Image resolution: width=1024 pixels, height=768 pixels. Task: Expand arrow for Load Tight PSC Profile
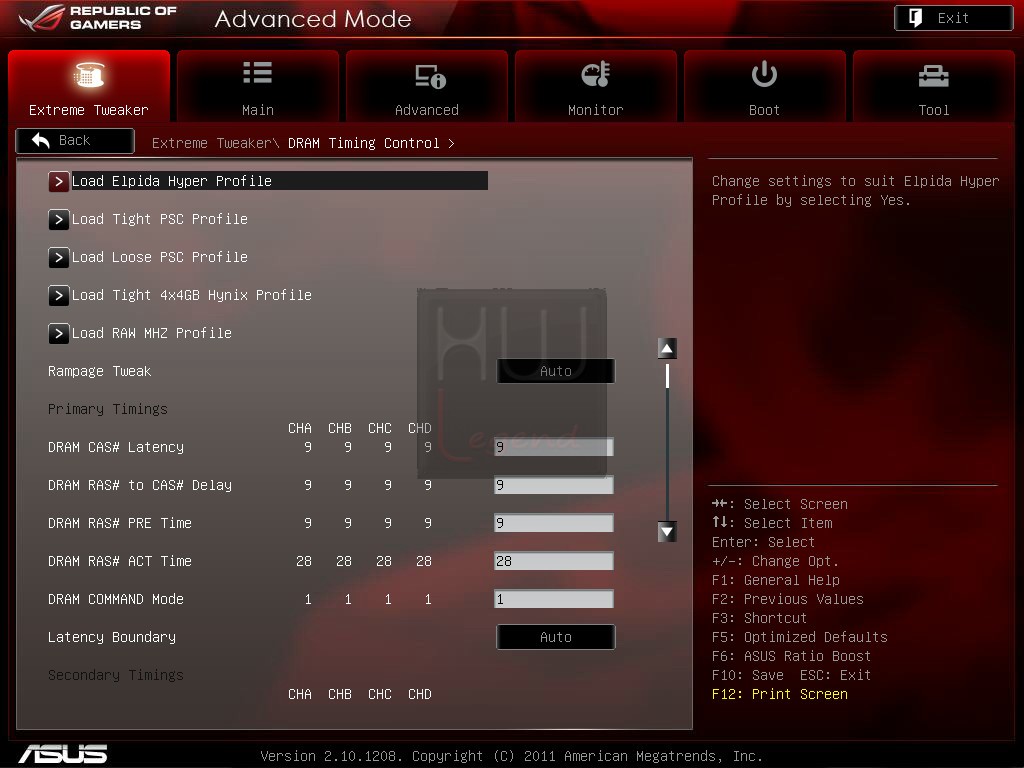pos(58,219)
